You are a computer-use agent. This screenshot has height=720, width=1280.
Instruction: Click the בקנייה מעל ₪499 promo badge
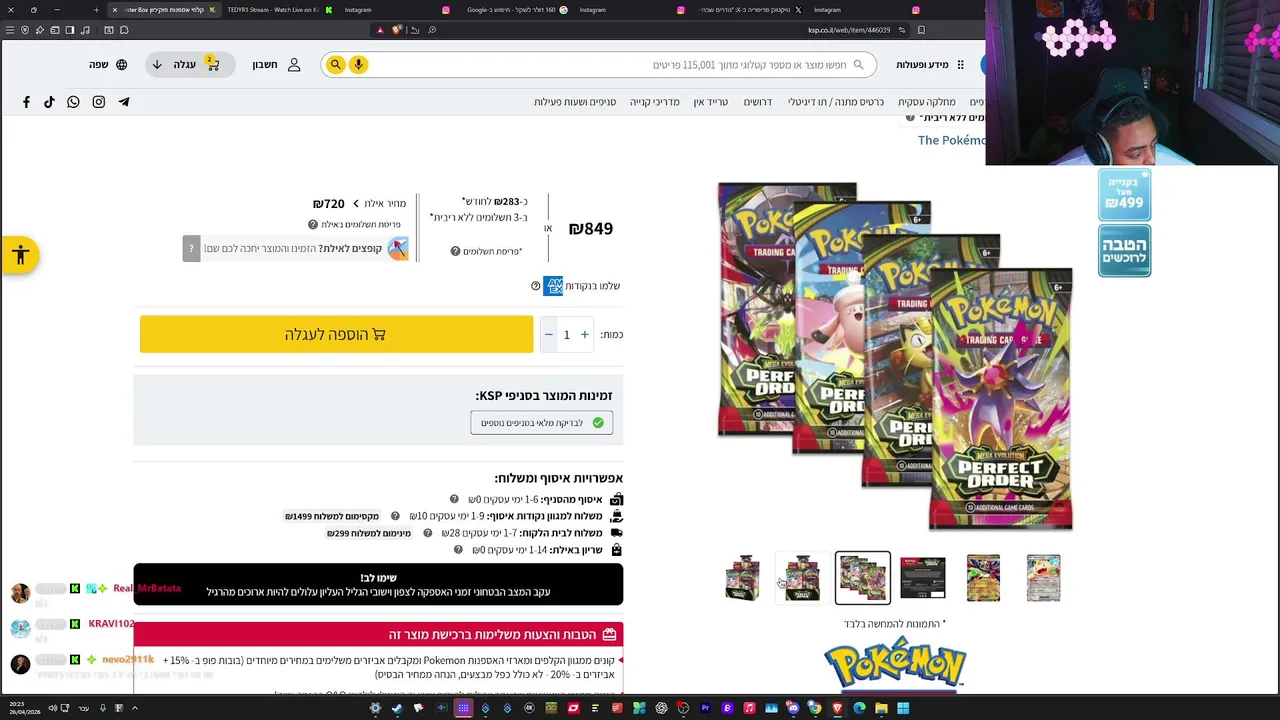click(1124, 194)
